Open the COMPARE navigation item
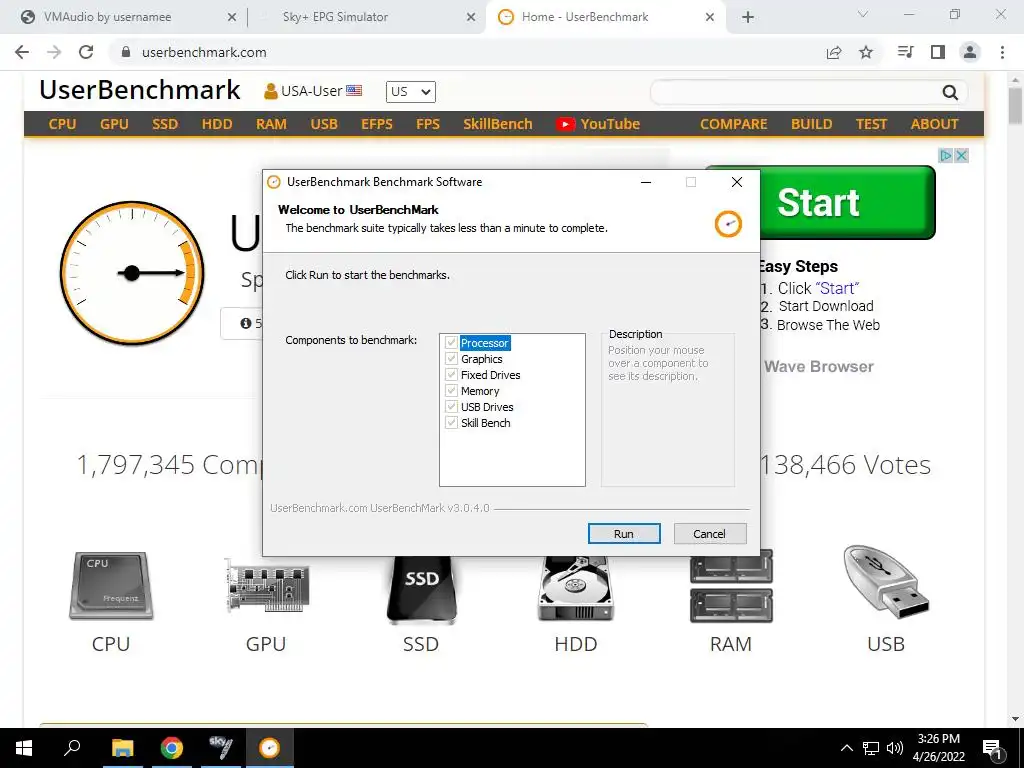Screen dimensions: 1024x768 pos(733,124)
